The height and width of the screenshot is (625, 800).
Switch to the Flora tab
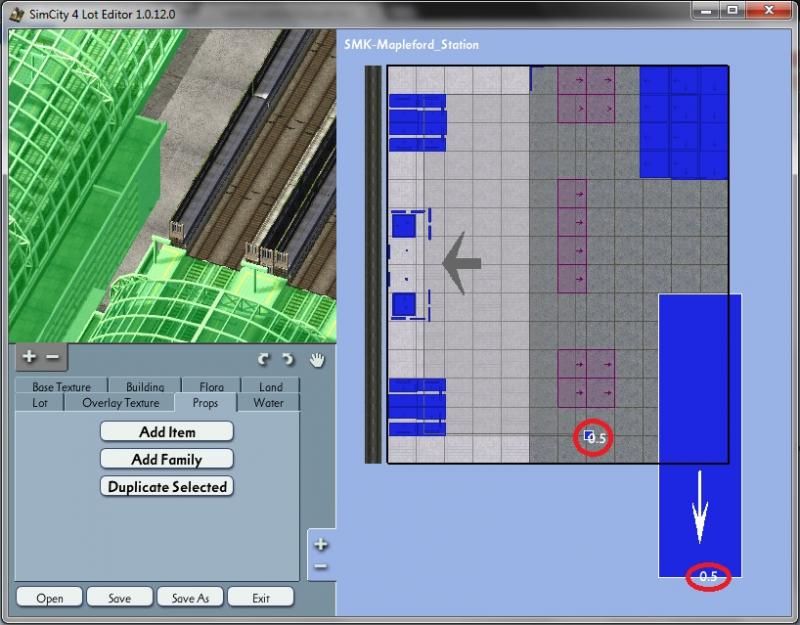click(x=211, y=386)
